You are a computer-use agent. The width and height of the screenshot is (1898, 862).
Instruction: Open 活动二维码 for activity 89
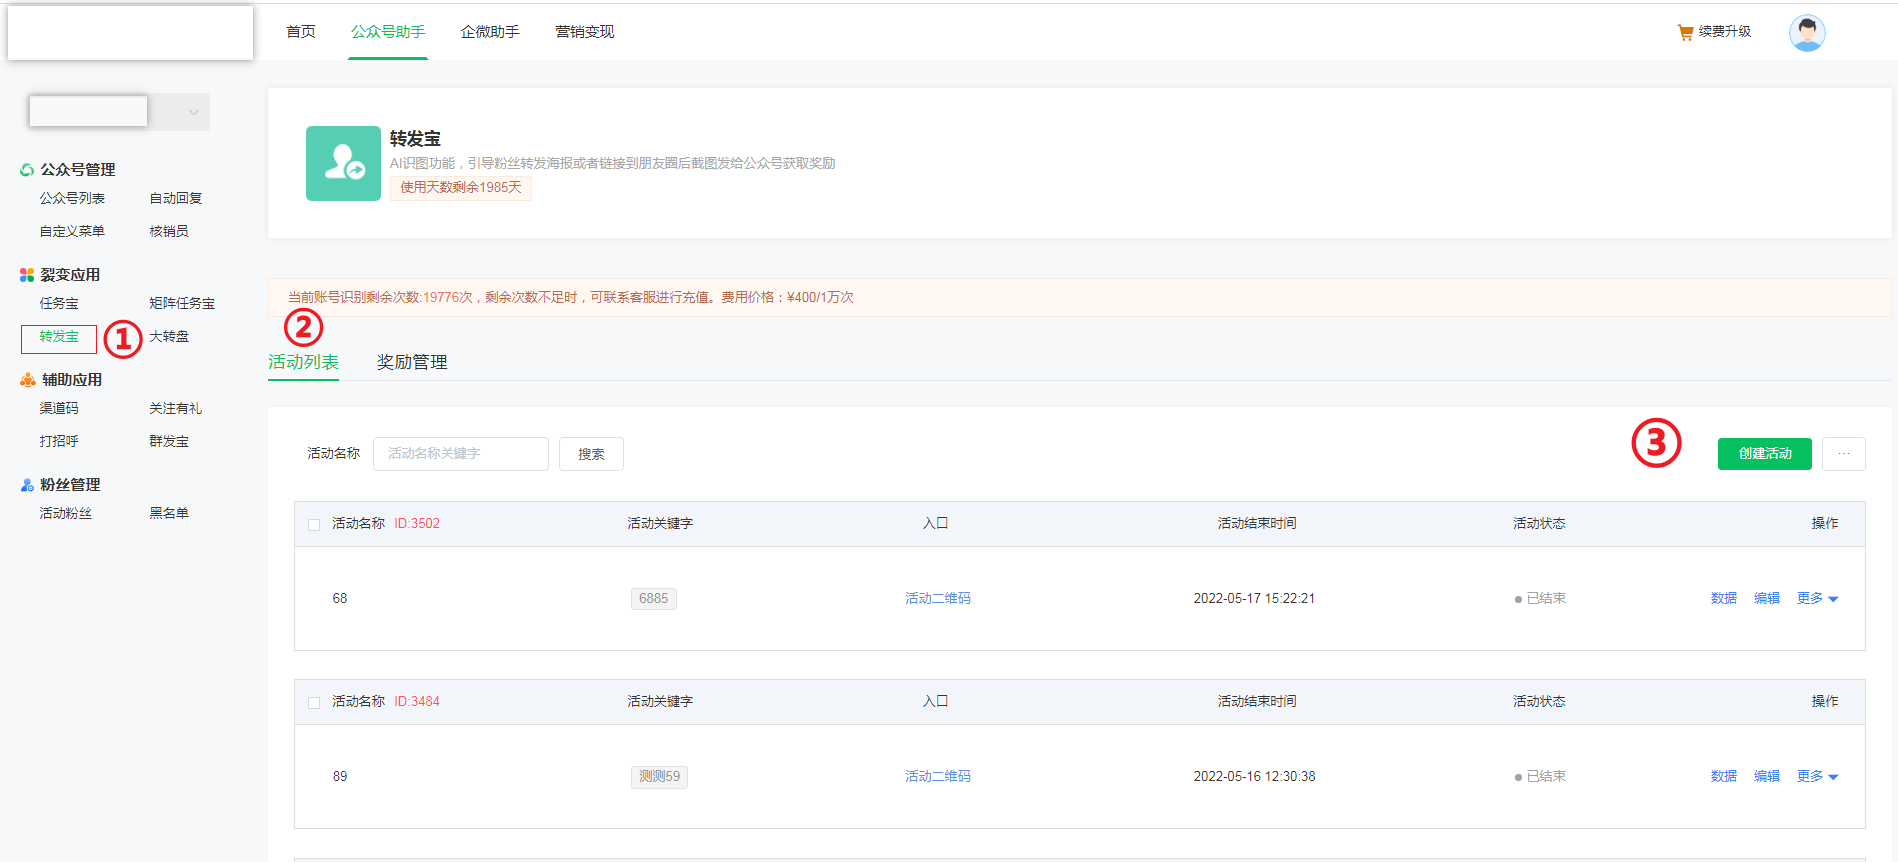[x=938, y=776]
